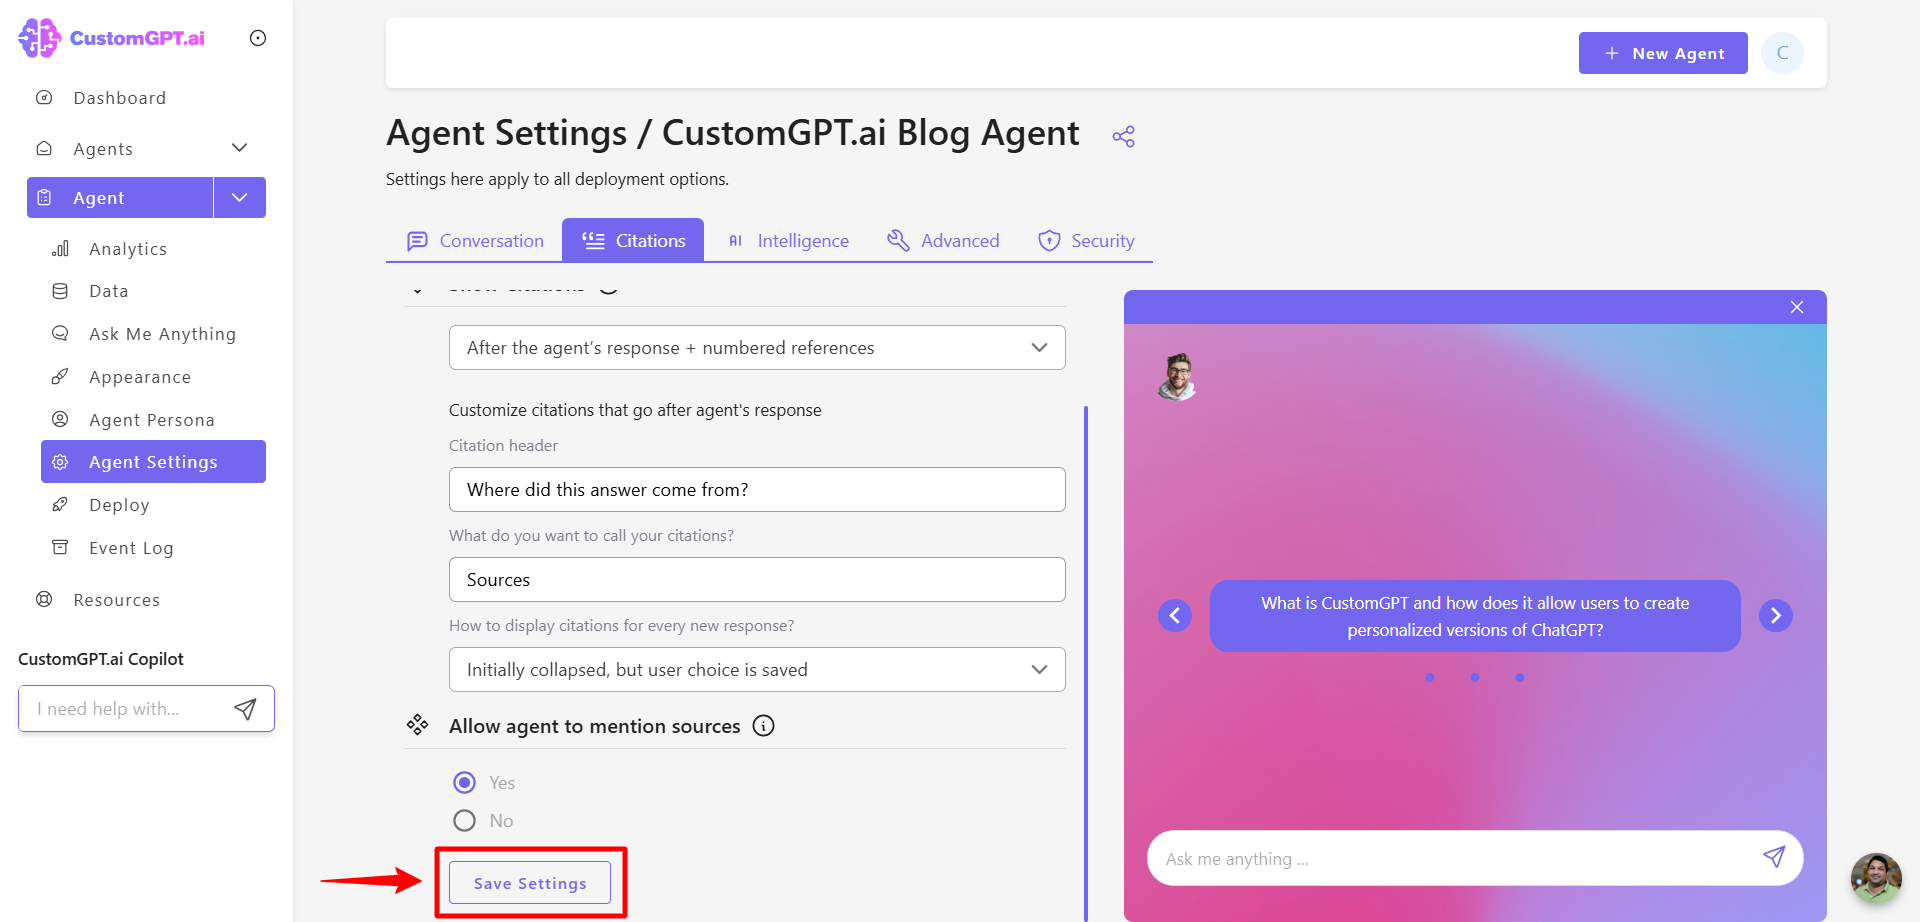Click the Deploy rocket icon
This screenshot has width=1920, height=922.
(x=60, y=504)
